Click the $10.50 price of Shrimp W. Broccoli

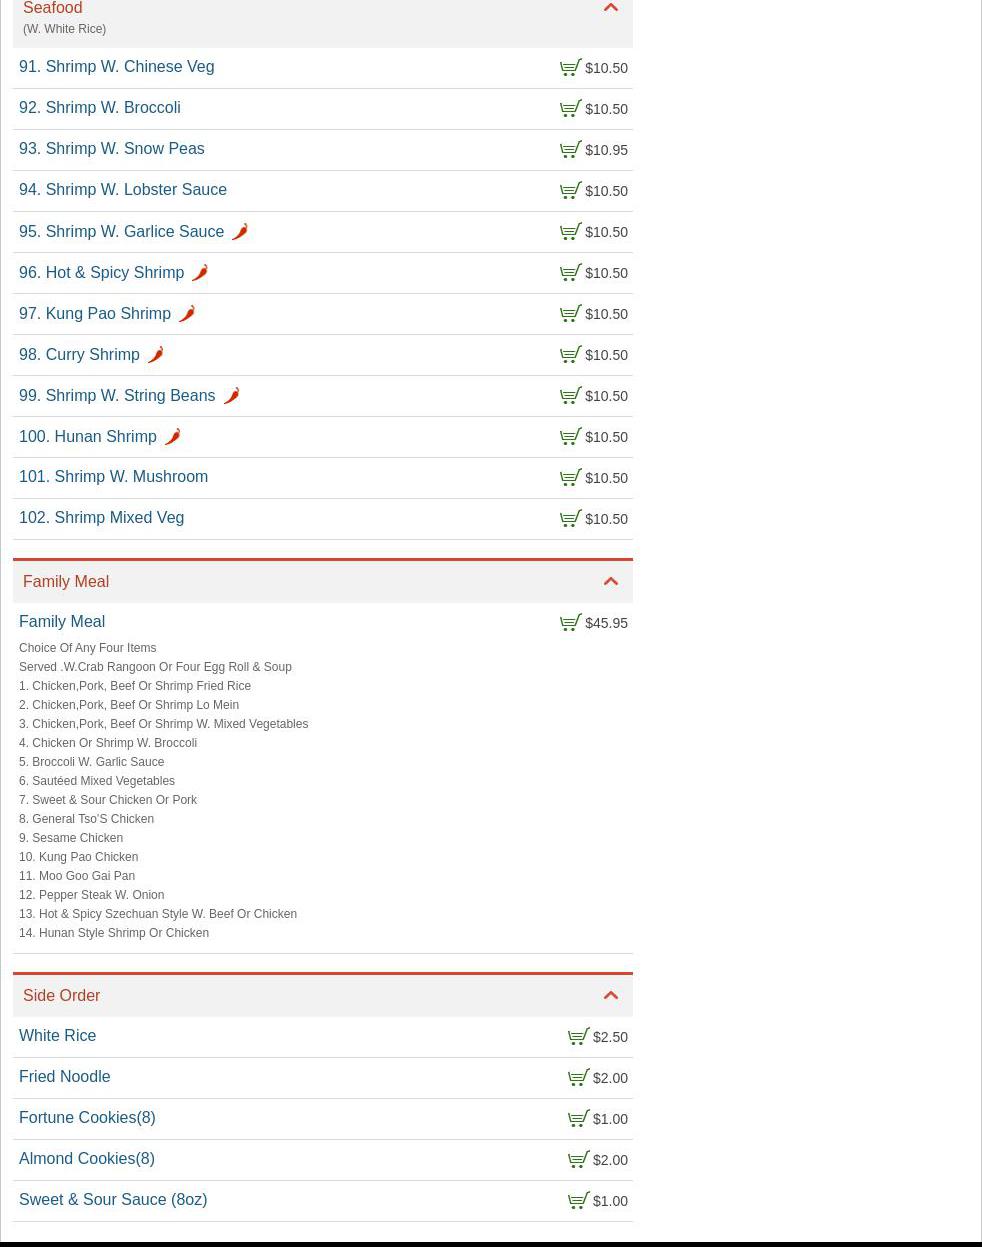pyautogui.click(x=606, y=109)
